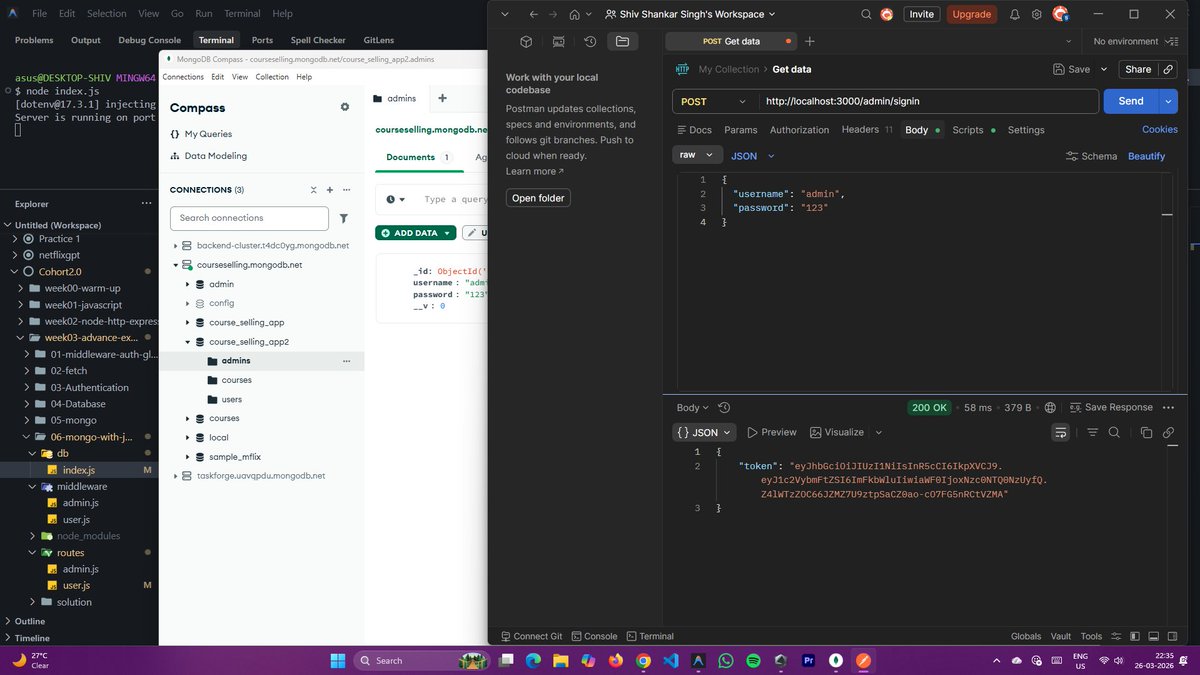
Task: Copy request link icon beside Share
Action: (x=1168, y=69)
